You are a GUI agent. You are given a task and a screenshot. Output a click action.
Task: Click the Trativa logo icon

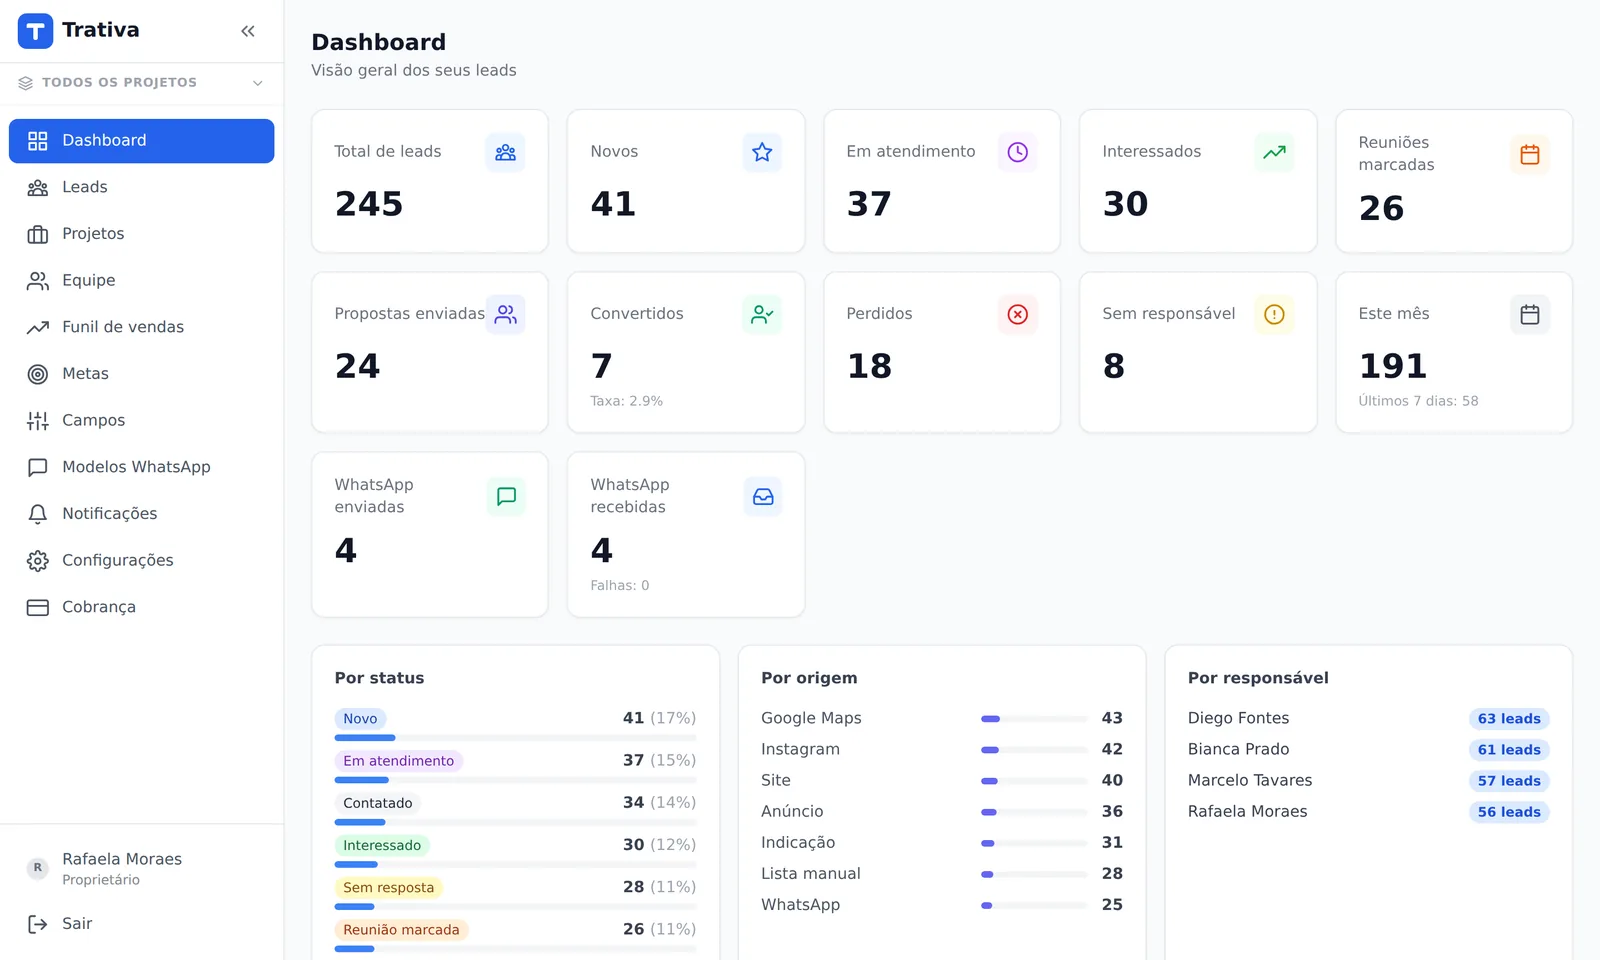(35, 31)
